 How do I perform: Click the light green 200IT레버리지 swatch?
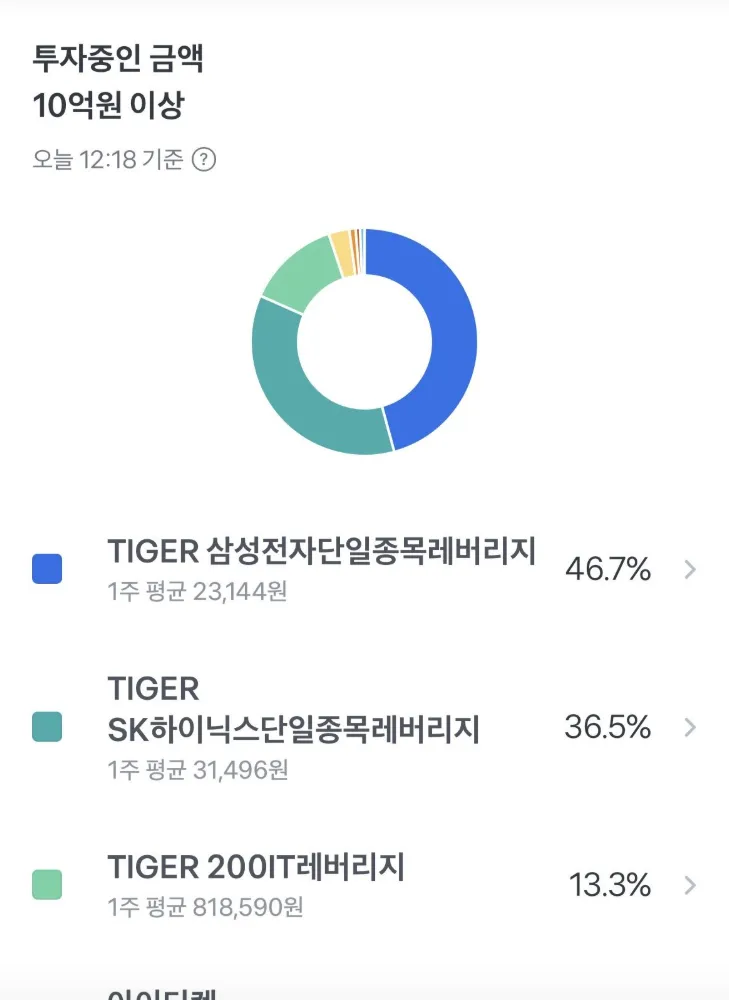point(47,885)
